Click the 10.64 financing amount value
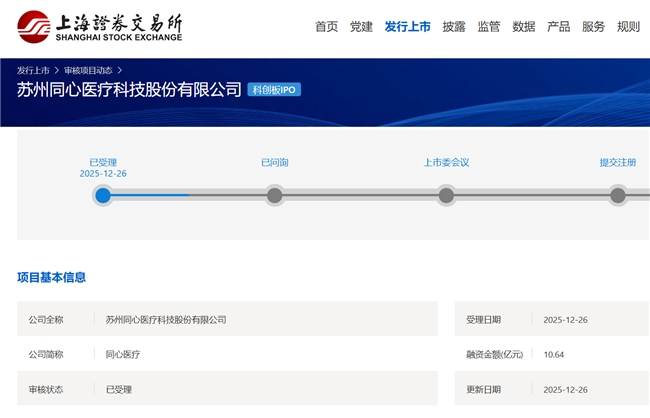Viewport: 650px width, 418px height. point(554,355)
